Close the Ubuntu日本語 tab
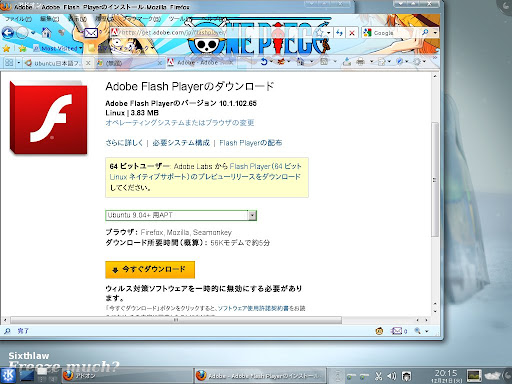The width and height of the screenshot is (512, 384). (88, 63)
